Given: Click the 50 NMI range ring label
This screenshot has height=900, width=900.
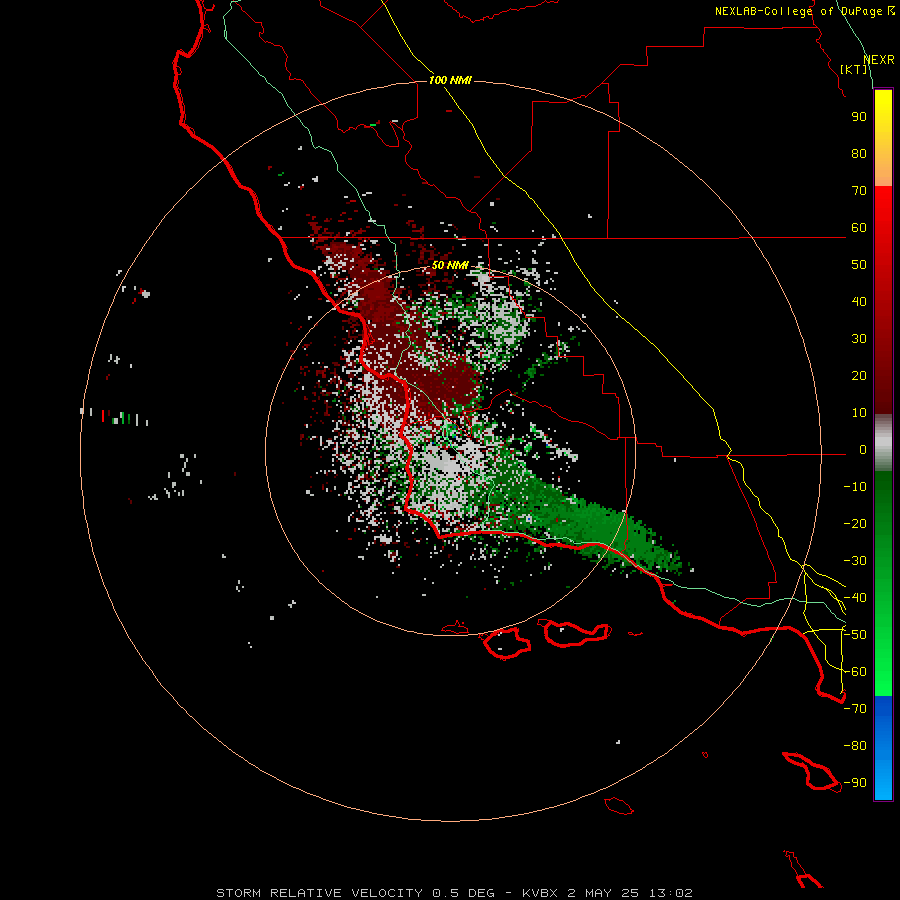Looking at the screenshot, I should pos(450,265).
